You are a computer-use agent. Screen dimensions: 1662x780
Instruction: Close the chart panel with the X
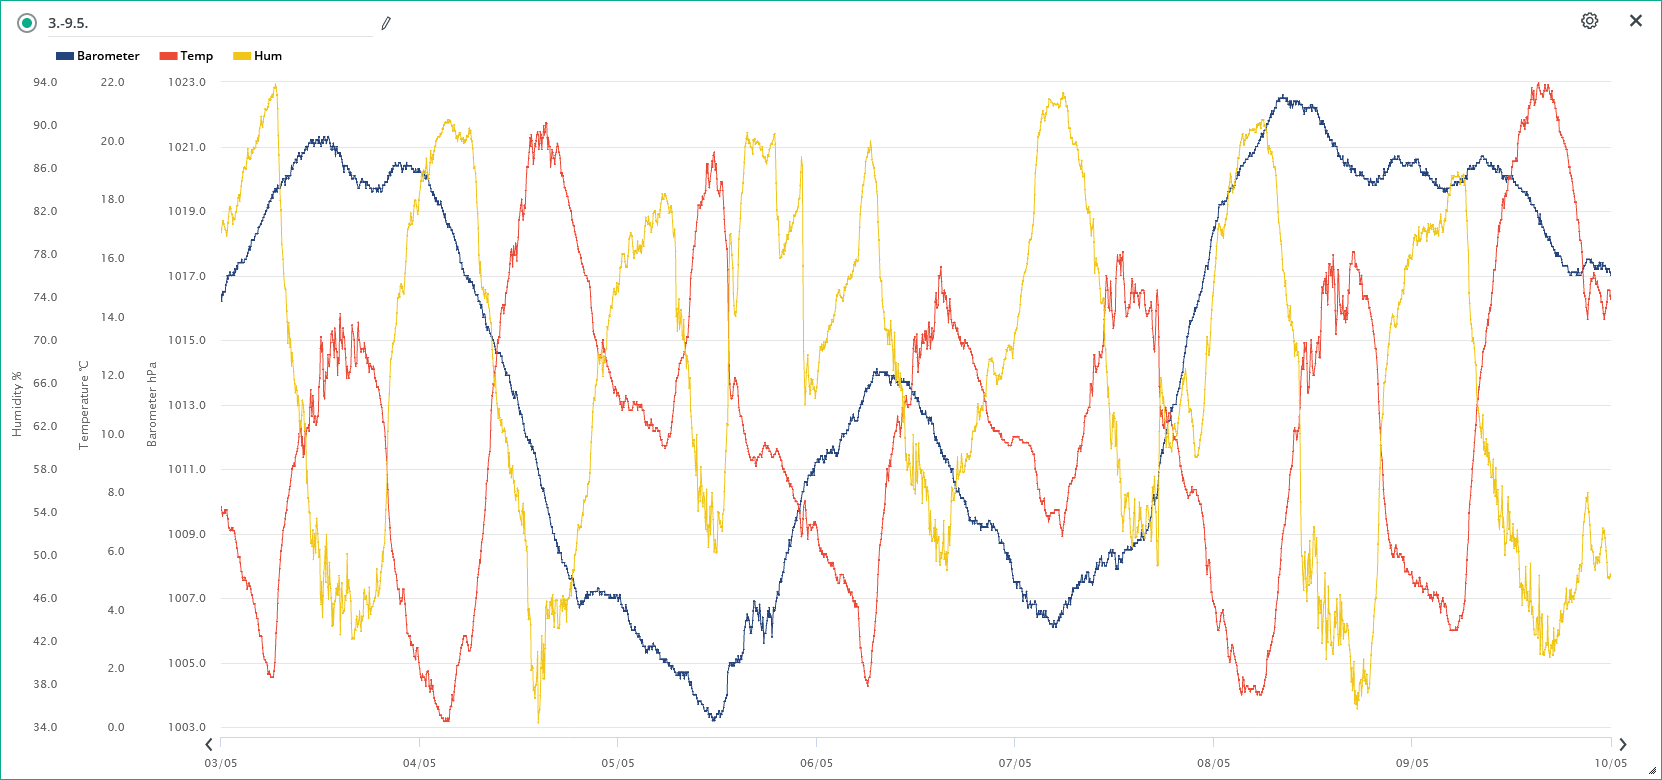click(1636, 21)
